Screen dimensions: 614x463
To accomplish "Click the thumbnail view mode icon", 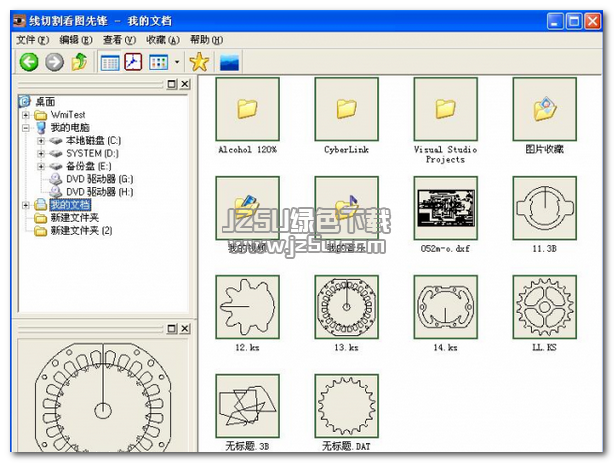I will click(158, 62).
